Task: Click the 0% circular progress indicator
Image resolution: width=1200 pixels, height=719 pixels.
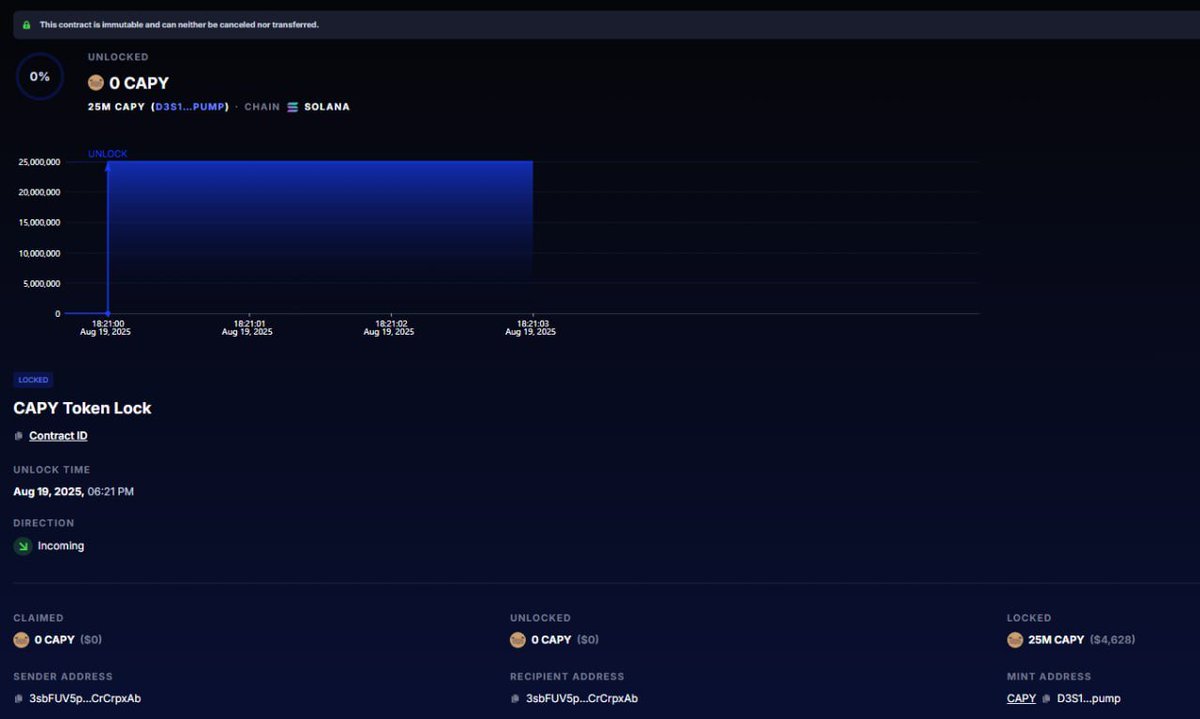Action: coord(39,76)
